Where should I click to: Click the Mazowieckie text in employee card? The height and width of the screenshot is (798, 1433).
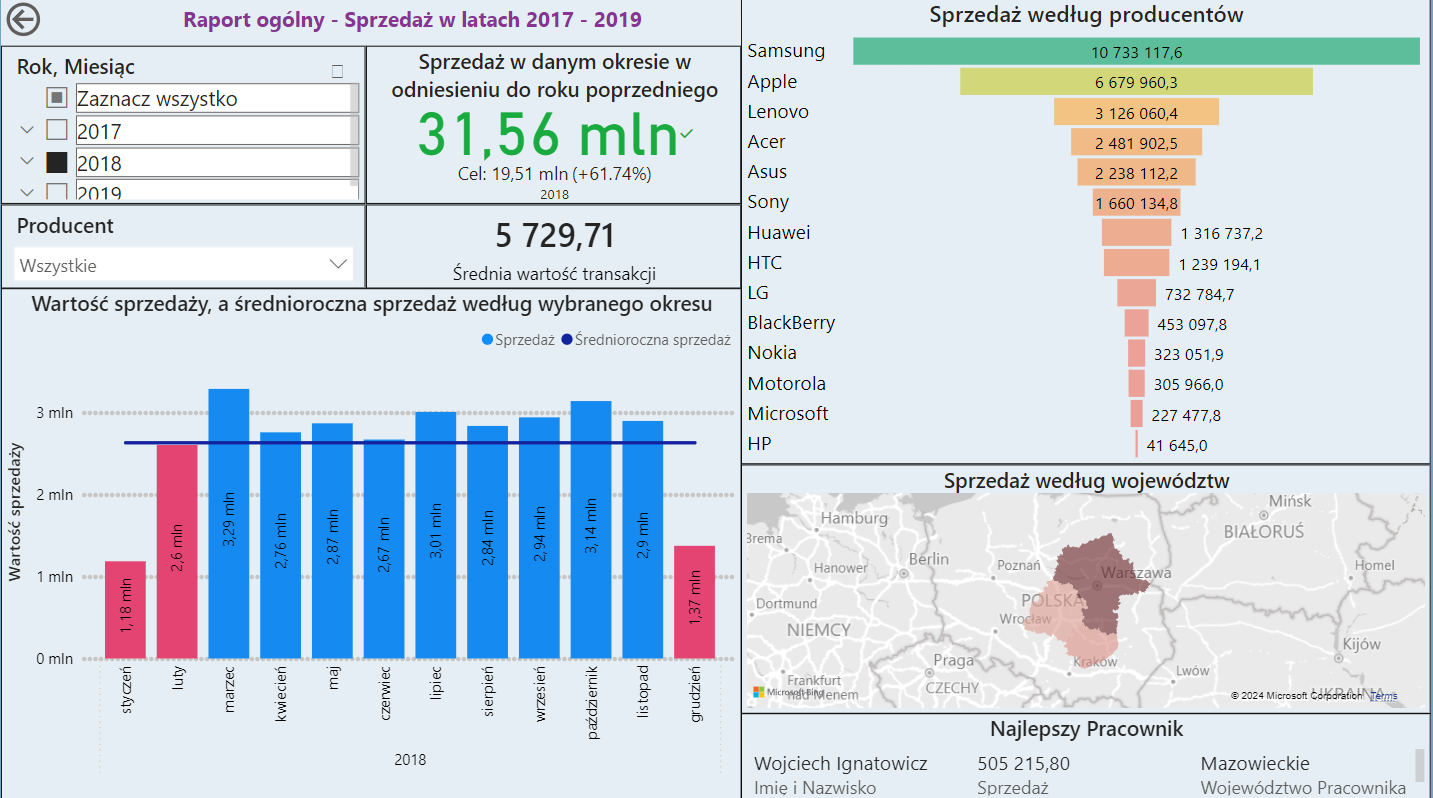point(1255,764)
